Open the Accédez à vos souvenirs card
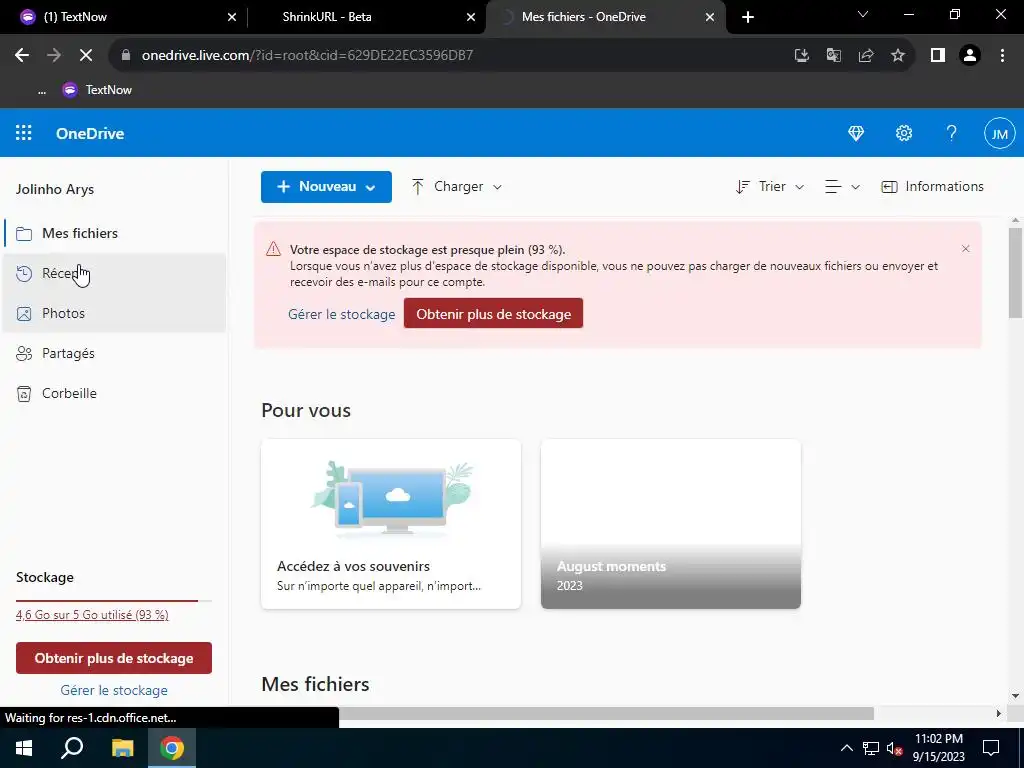Screen dimensions: 1024x768 [x=391, y=524]
